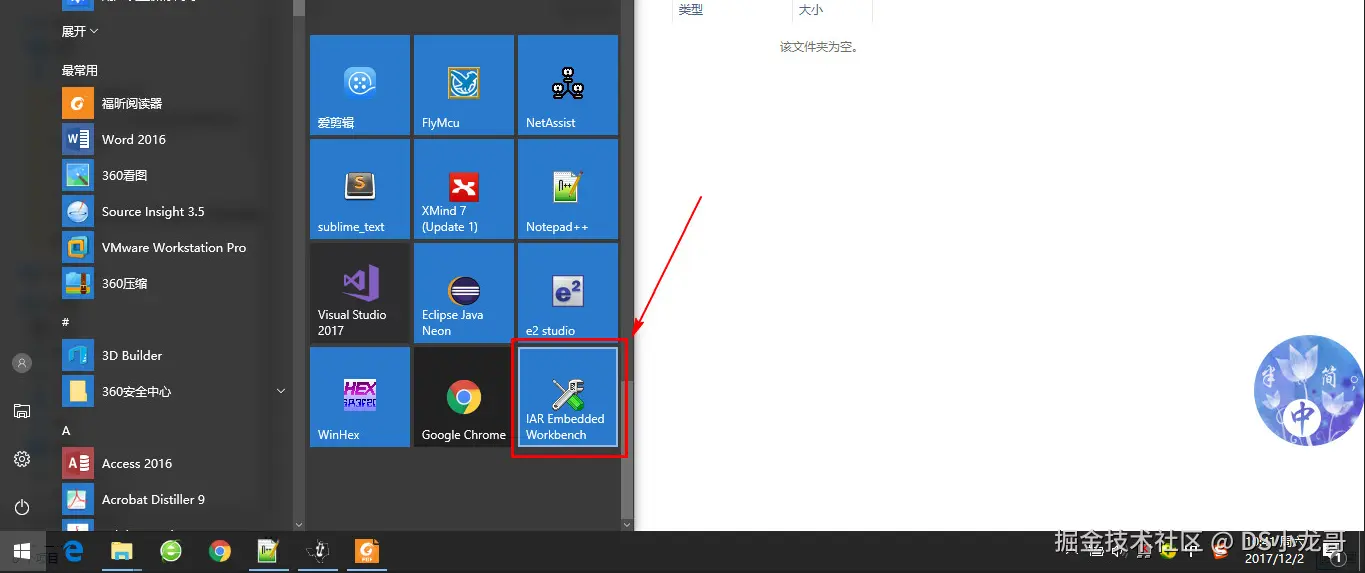Launch the XMind 7 tile
The width and height of the screenshot is (1365, 573).
464,189
